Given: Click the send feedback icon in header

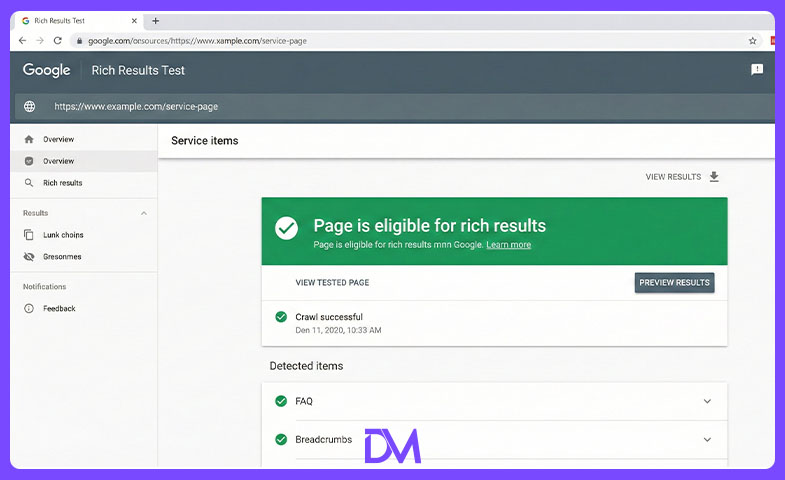Looking at the screenshot, I should click(x=757, y=70).
